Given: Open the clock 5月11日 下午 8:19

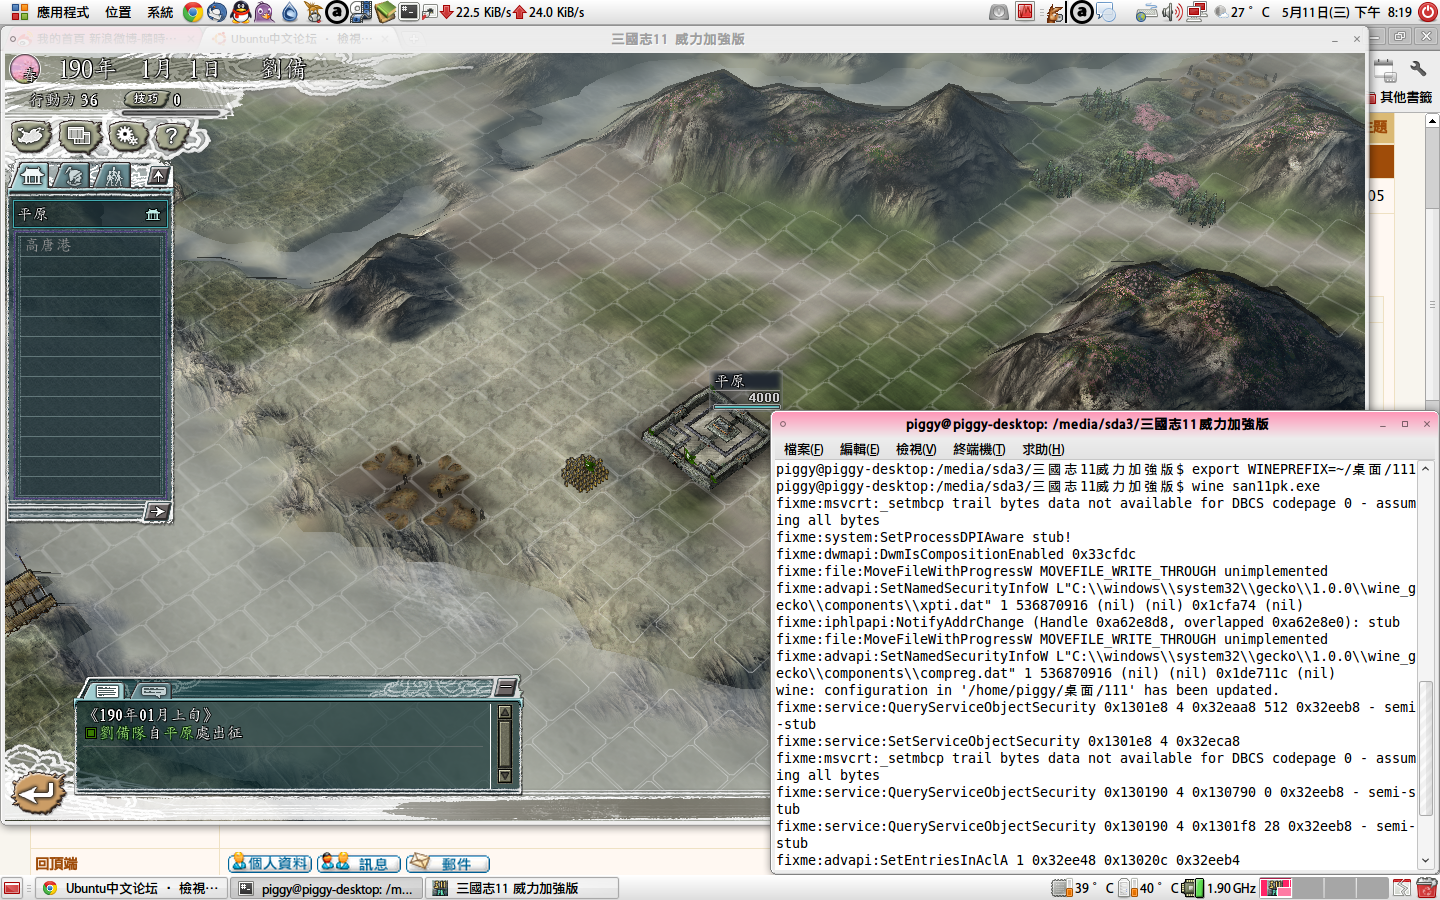Looking at the screenshot, I should pyautogui.click(x=1346, y=12).
